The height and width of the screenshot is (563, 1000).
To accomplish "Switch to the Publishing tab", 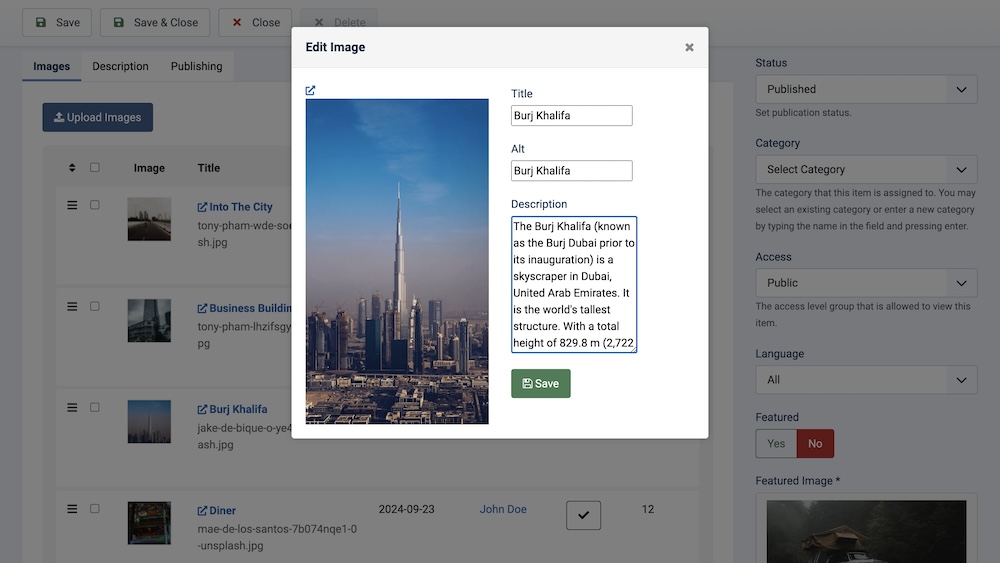I will (x=196, y=66).
